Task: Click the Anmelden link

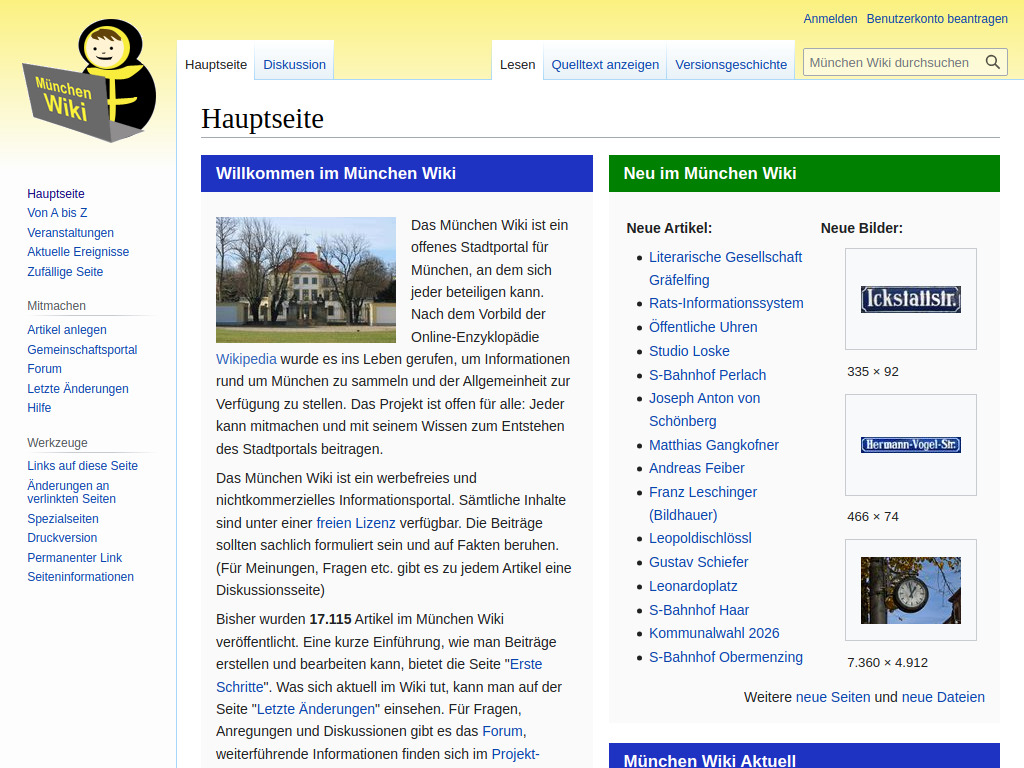Action: (x=828, y=18)
